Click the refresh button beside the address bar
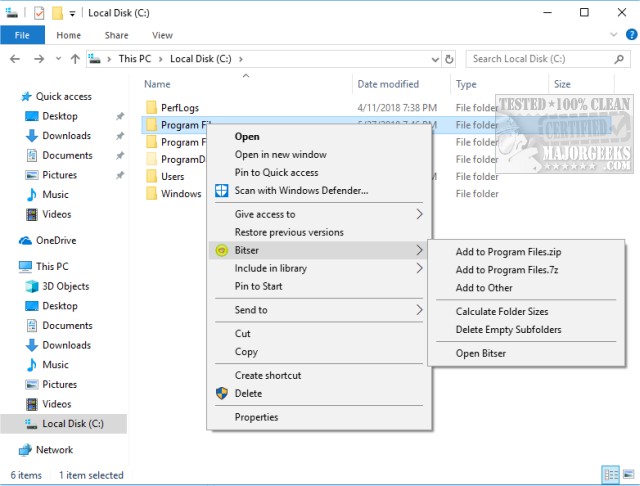 (449, 59)
